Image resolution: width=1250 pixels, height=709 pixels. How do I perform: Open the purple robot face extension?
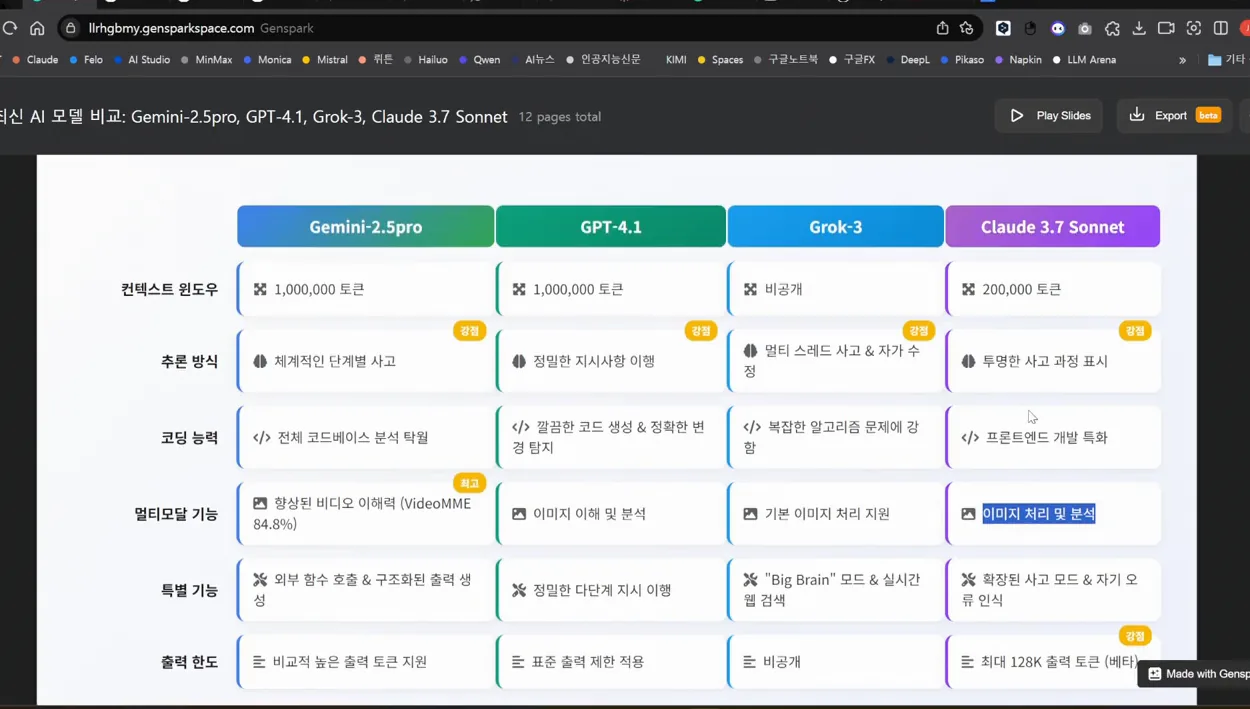coord(1058,28)
